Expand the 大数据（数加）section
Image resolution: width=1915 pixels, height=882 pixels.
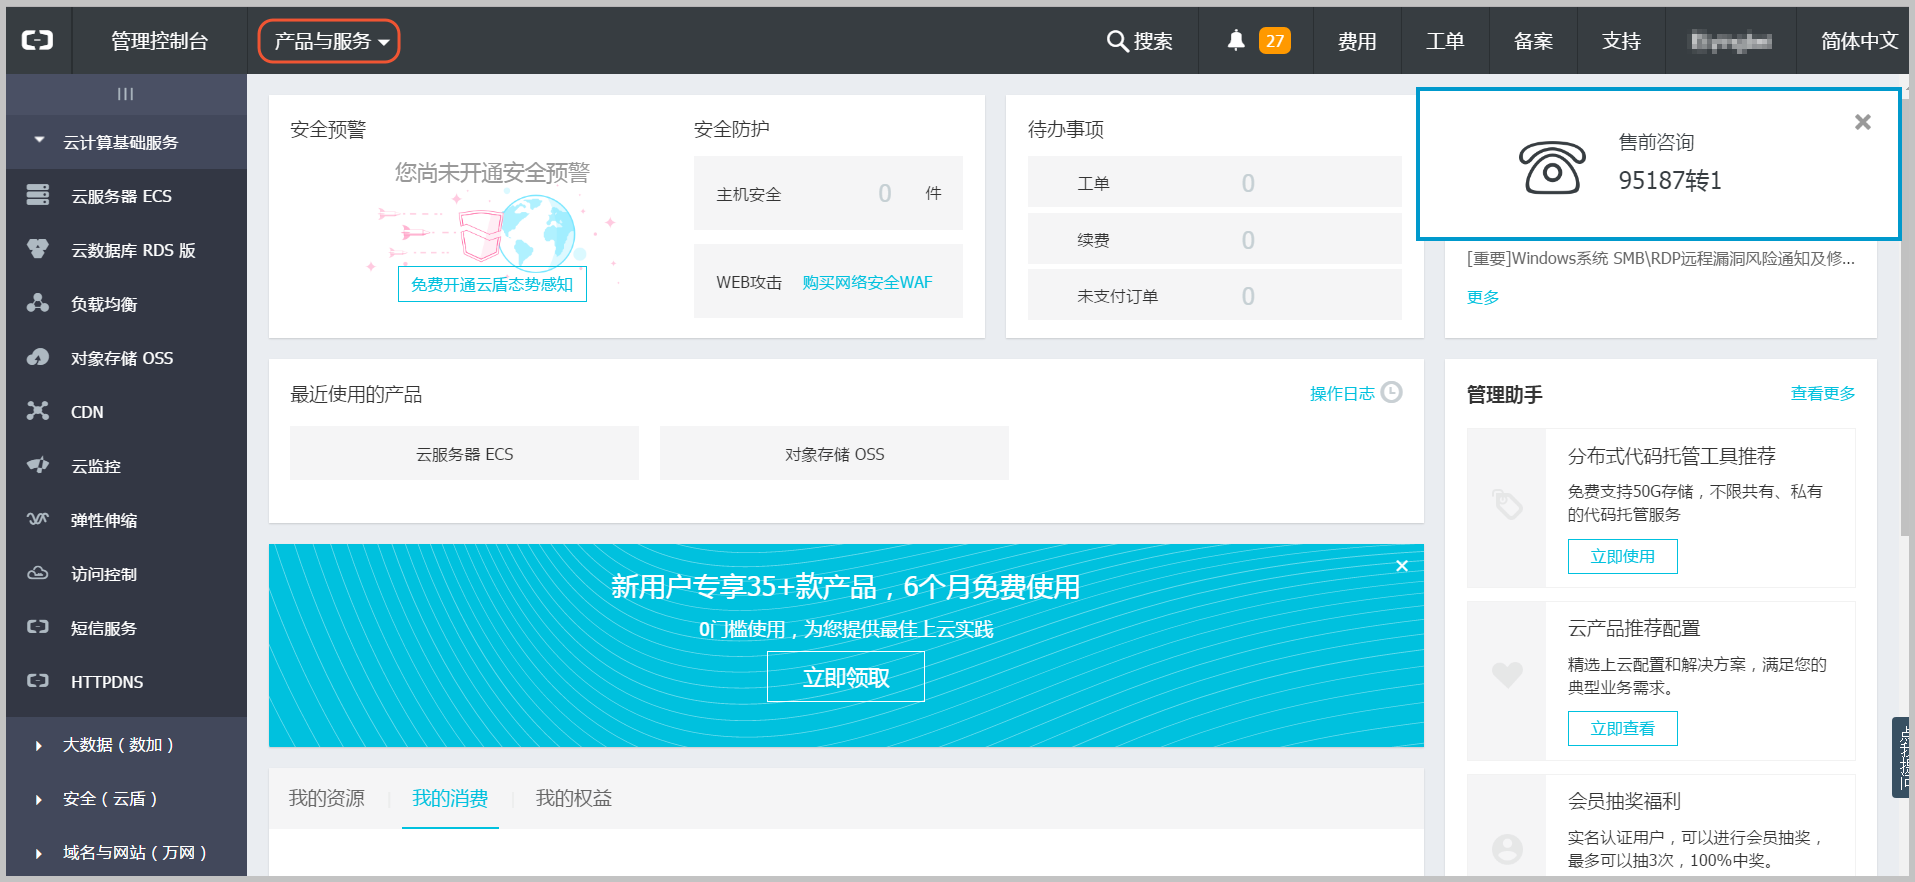tap(126, 745)
